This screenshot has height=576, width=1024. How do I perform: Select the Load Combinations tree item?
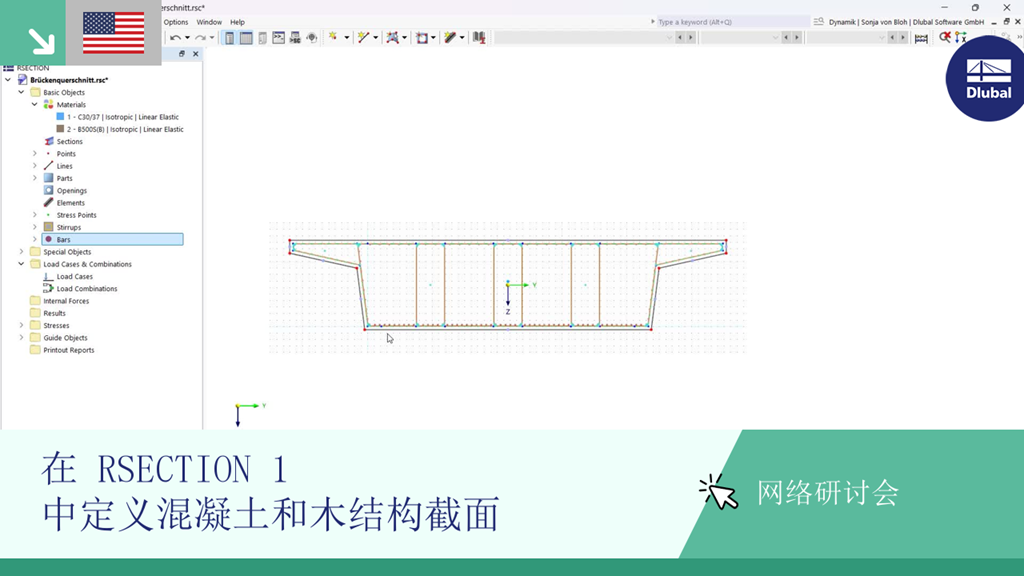click(87, 289)
